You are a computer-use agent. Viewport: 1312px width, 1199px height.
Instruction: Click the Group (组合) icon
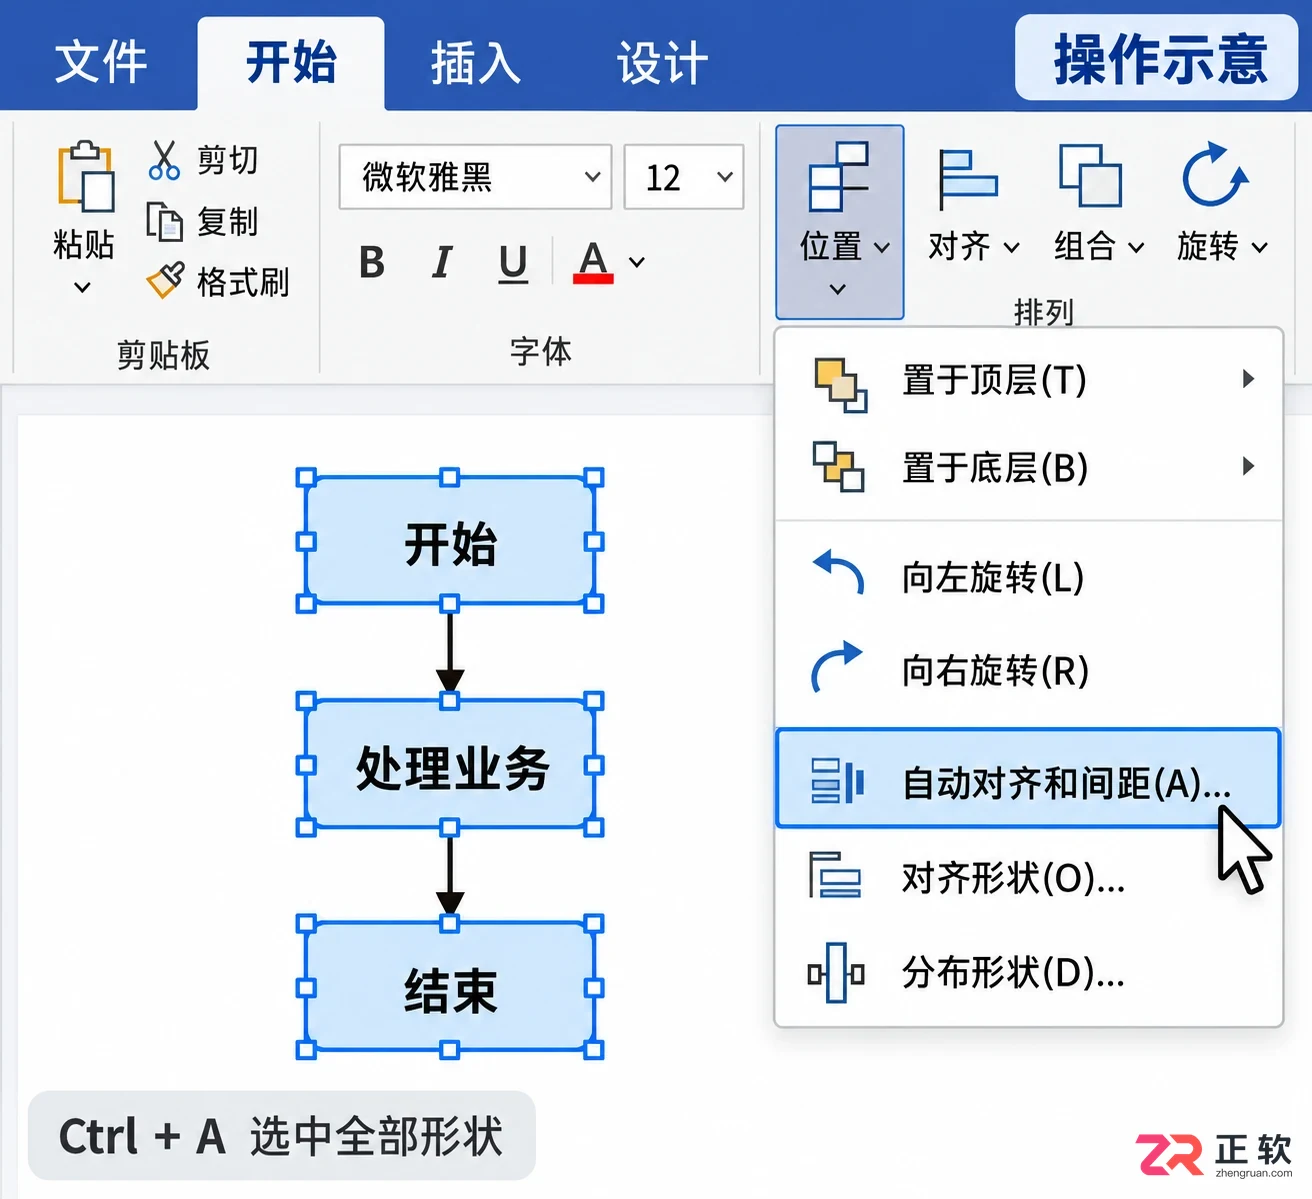[x=1090, y=176]
